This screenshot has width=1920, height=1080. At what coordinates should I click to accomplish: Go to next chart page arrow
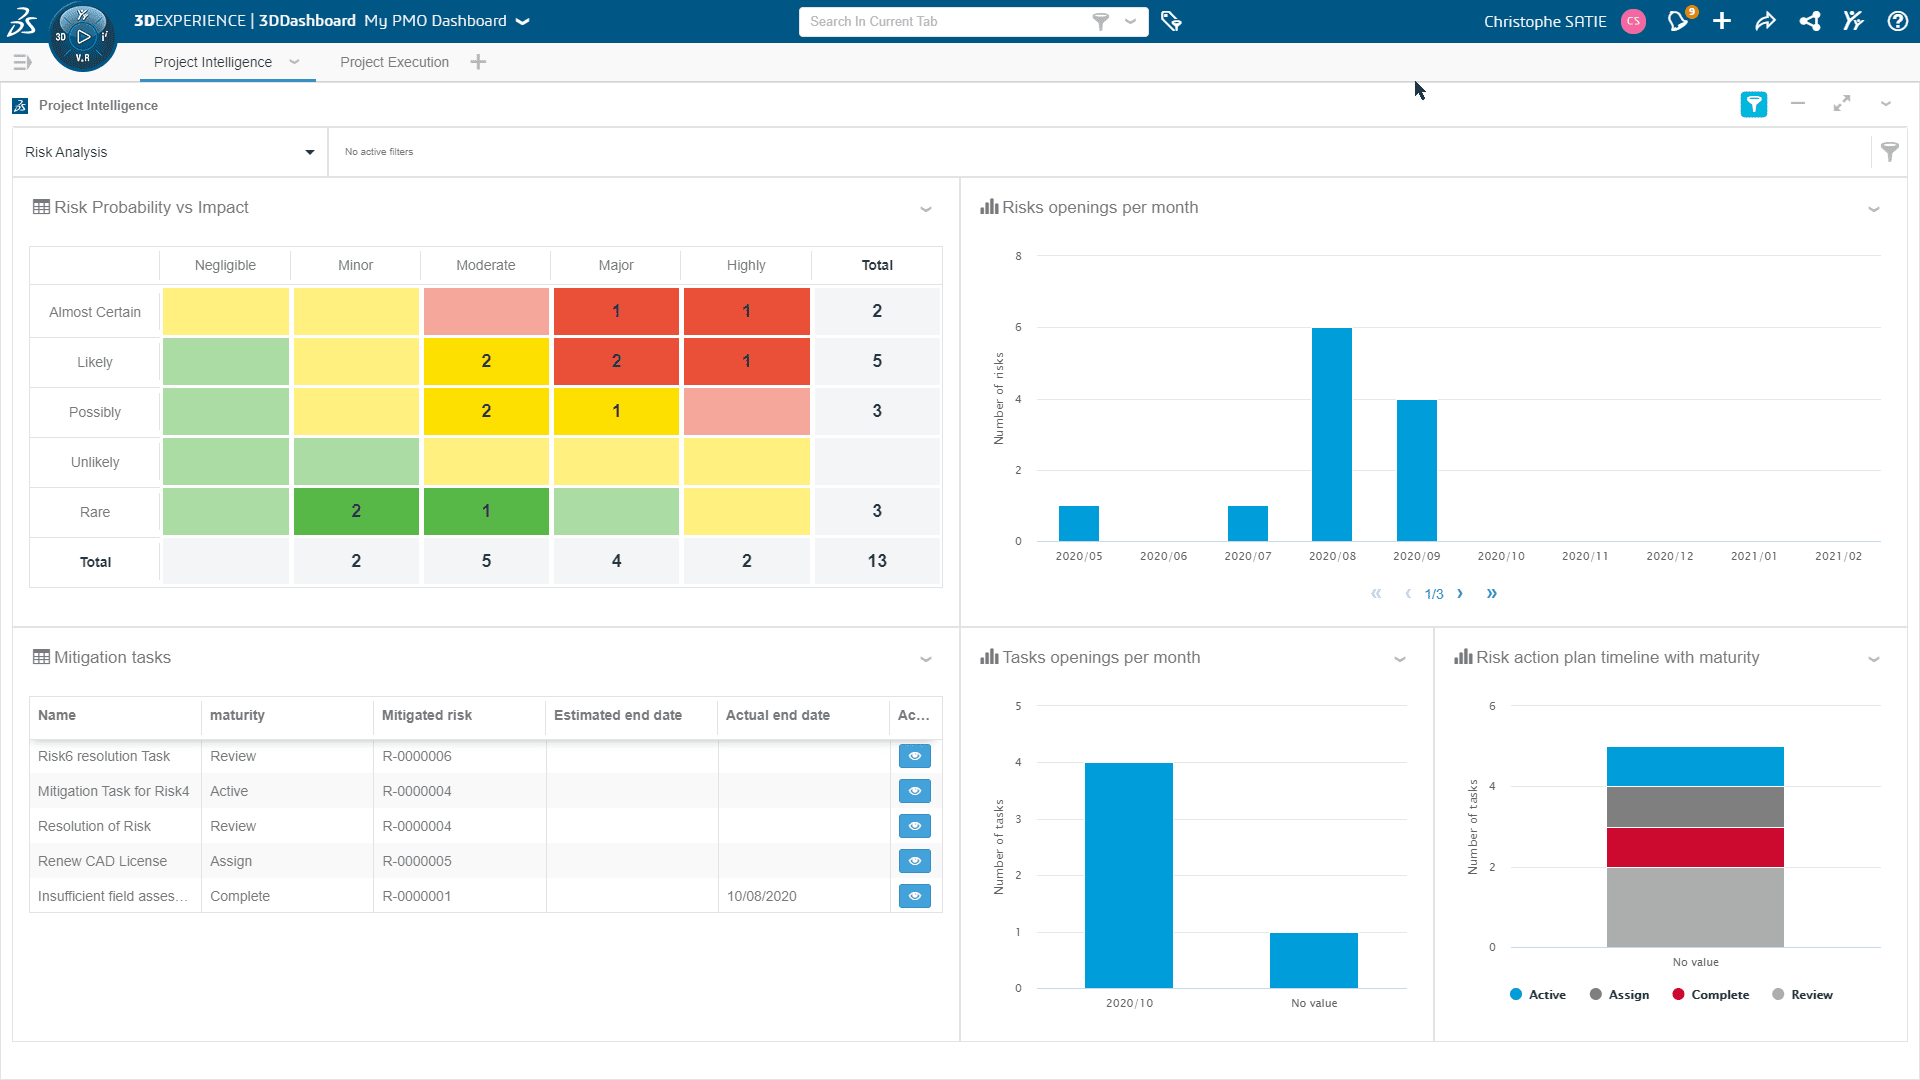tap(1460, 594)
